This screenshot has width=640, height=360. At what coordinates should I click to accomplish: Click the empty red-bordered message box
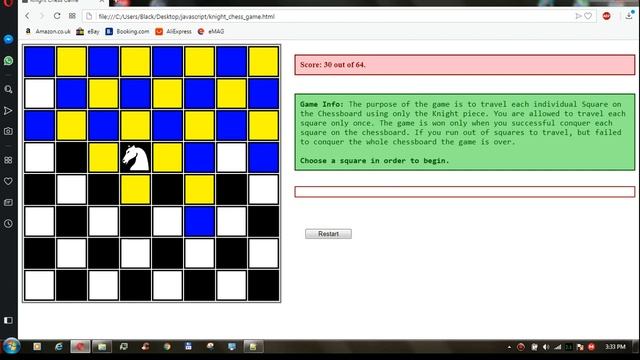click(464, 192)
